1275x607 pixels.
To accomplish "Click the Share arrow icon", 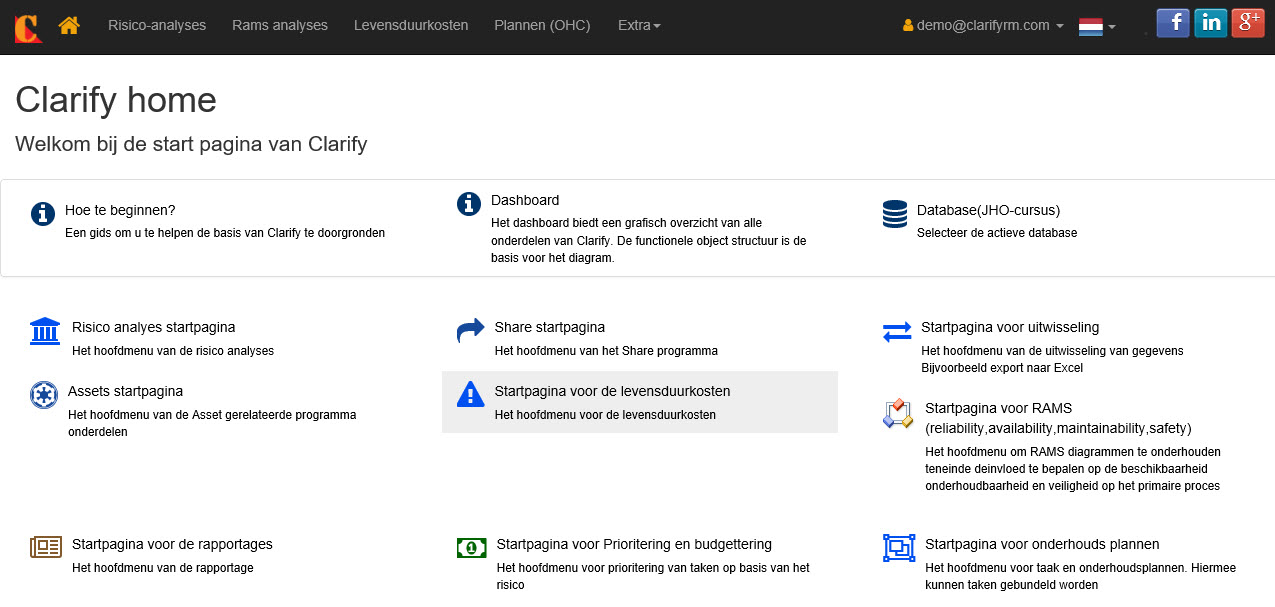I will [470, 331].
